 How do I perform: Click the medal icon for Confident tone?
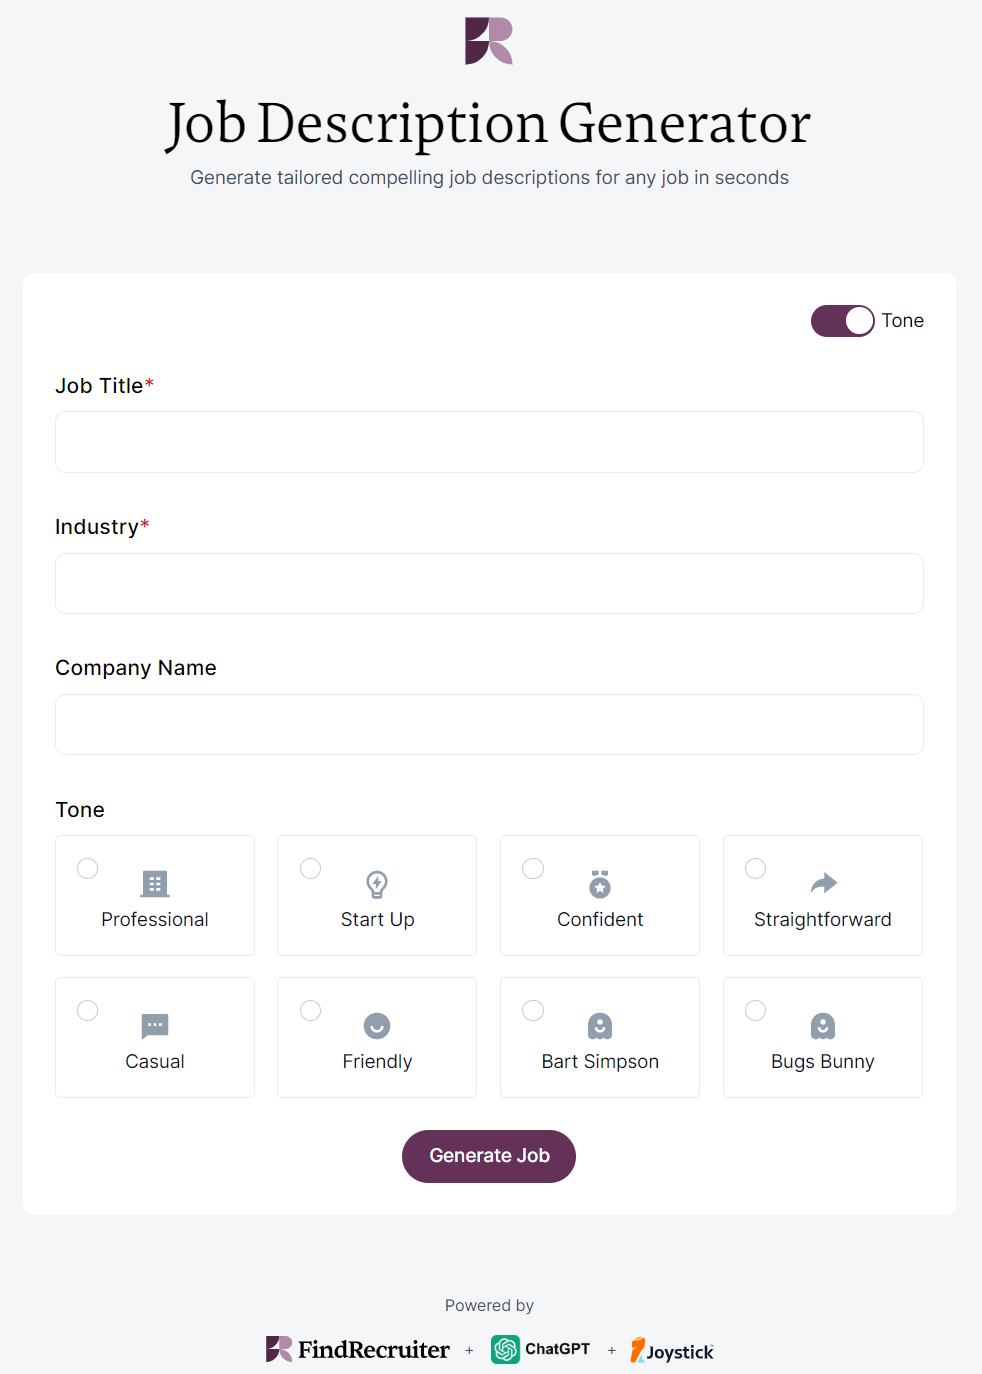pos(600,884)
